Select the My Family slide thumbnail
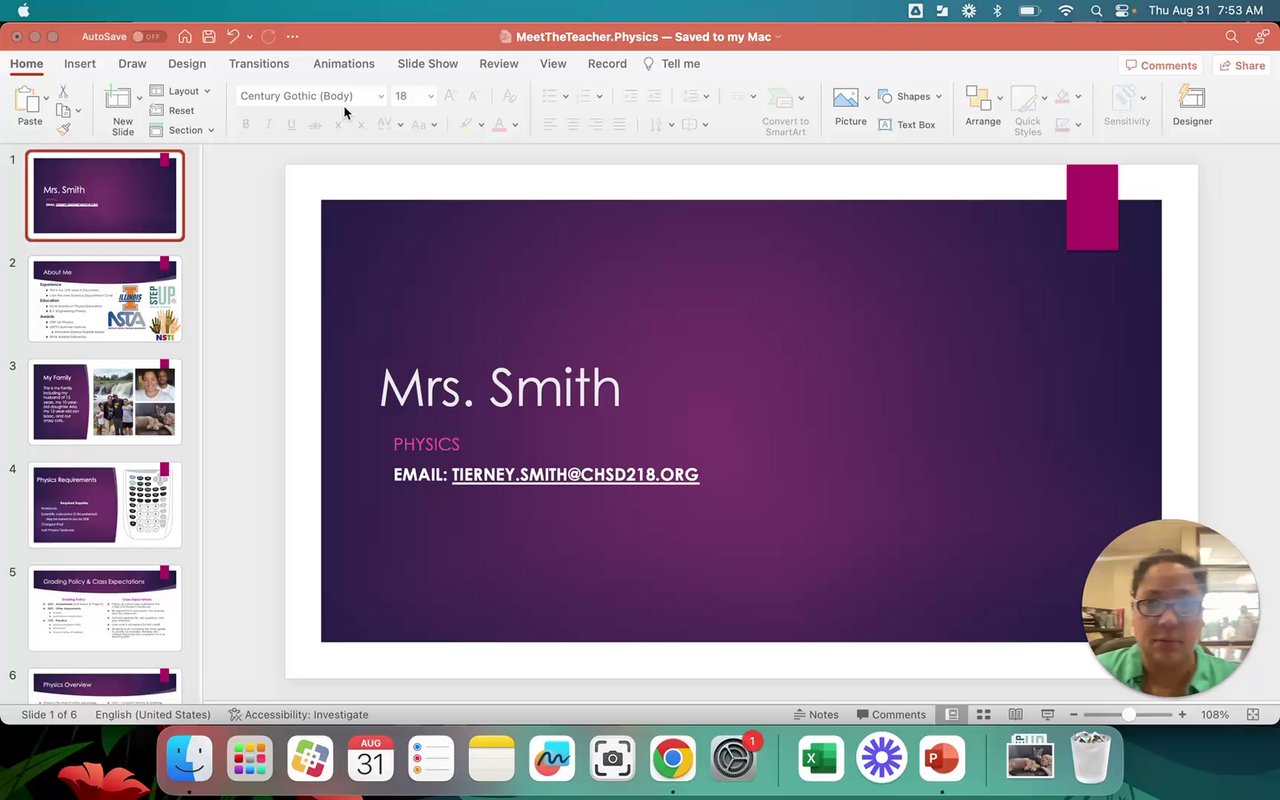The width and height of the screenshot is (1280, 800). pyautogui.click(x=105, y=401)
